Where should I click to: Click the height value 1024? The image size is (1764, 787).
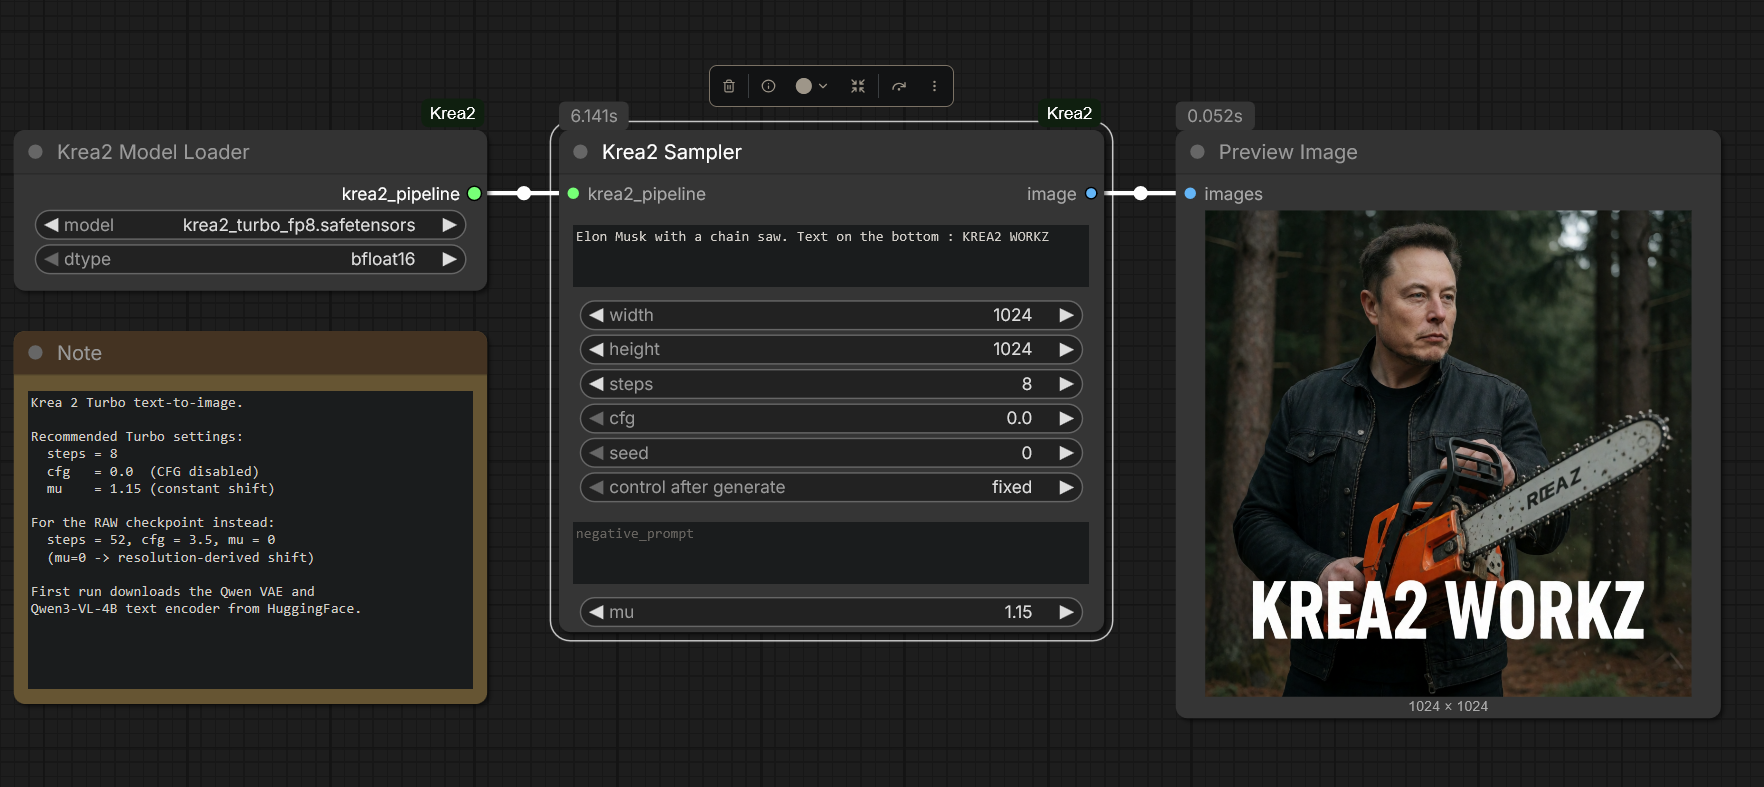pos(1012,349)
